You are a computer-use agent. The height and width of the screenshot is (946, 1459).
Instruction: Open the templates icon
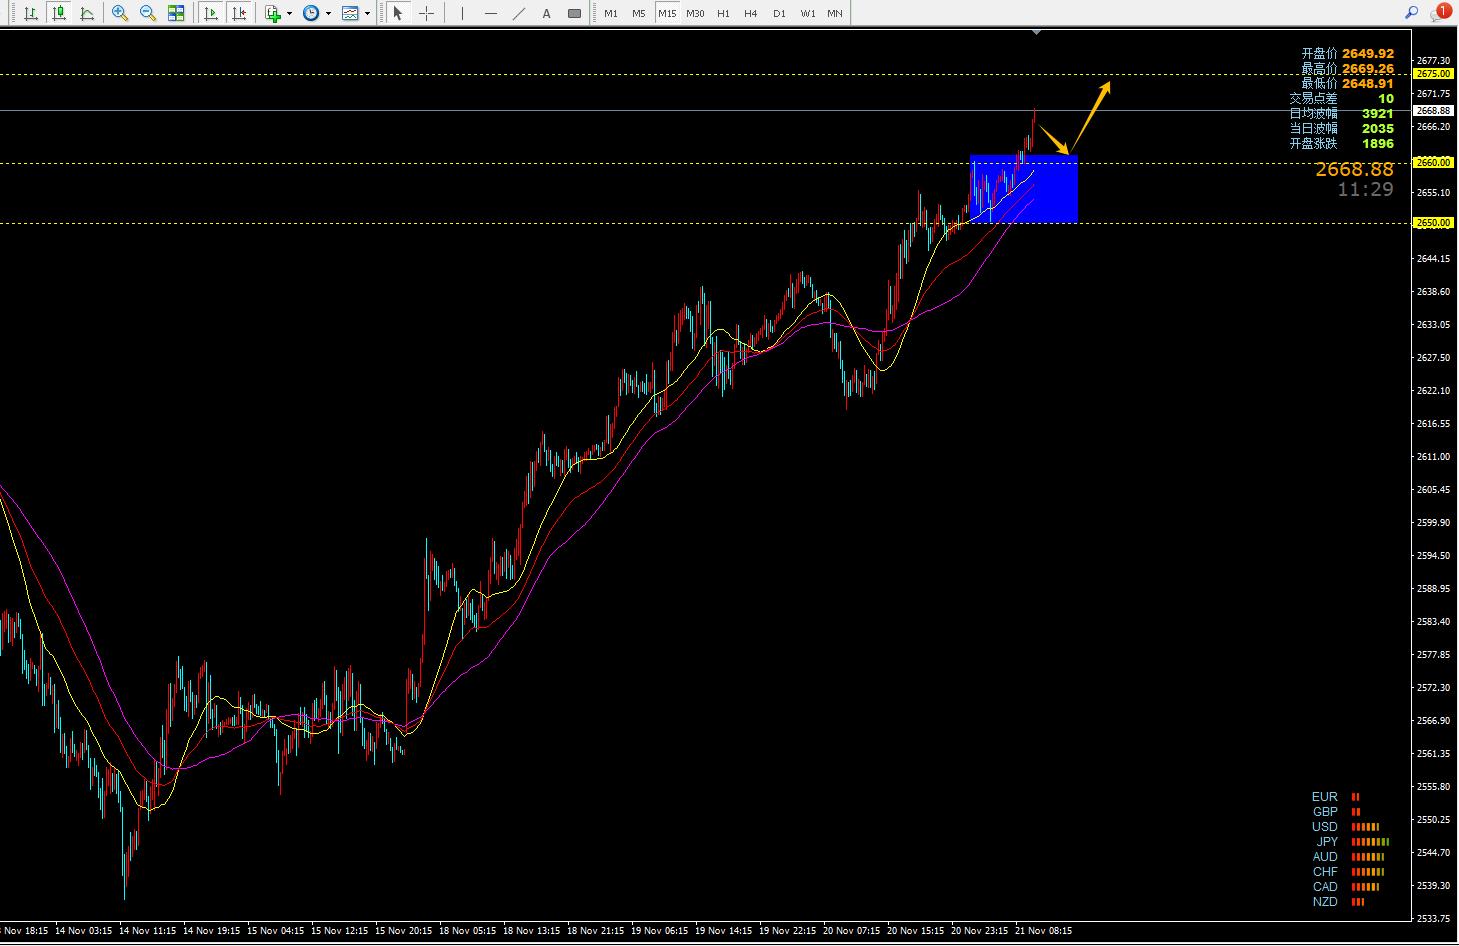pos(350,13)
